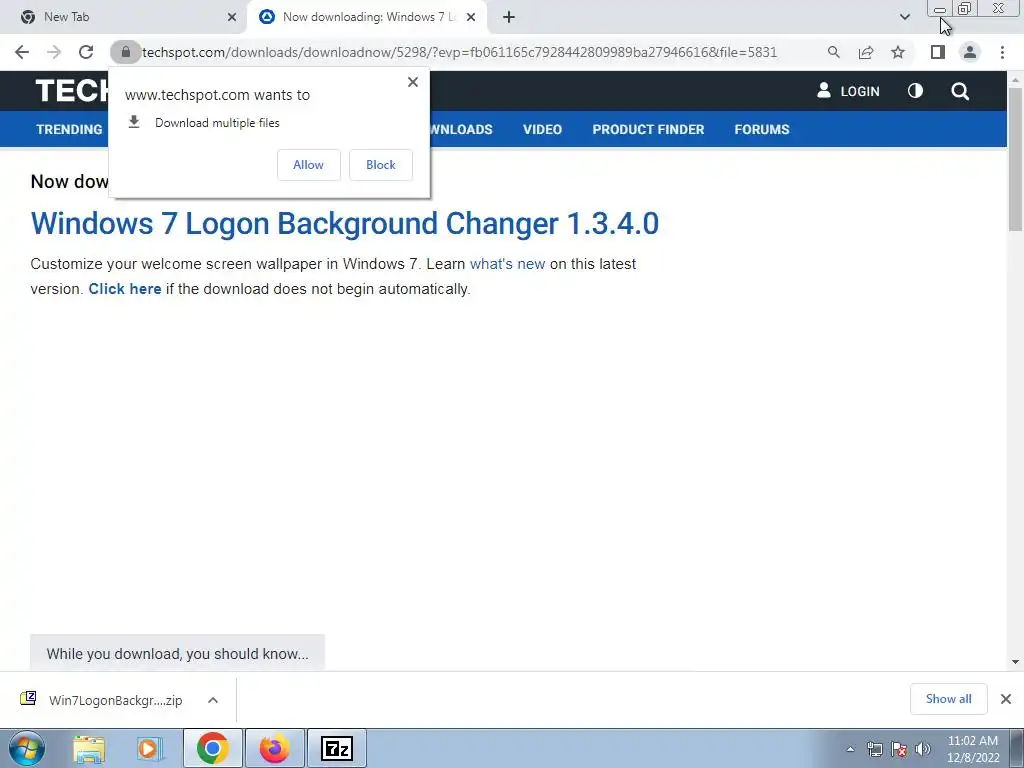This screenshot has height=768, width=1024.
Task: Follow the what's new link
Action: pos(507,264)
